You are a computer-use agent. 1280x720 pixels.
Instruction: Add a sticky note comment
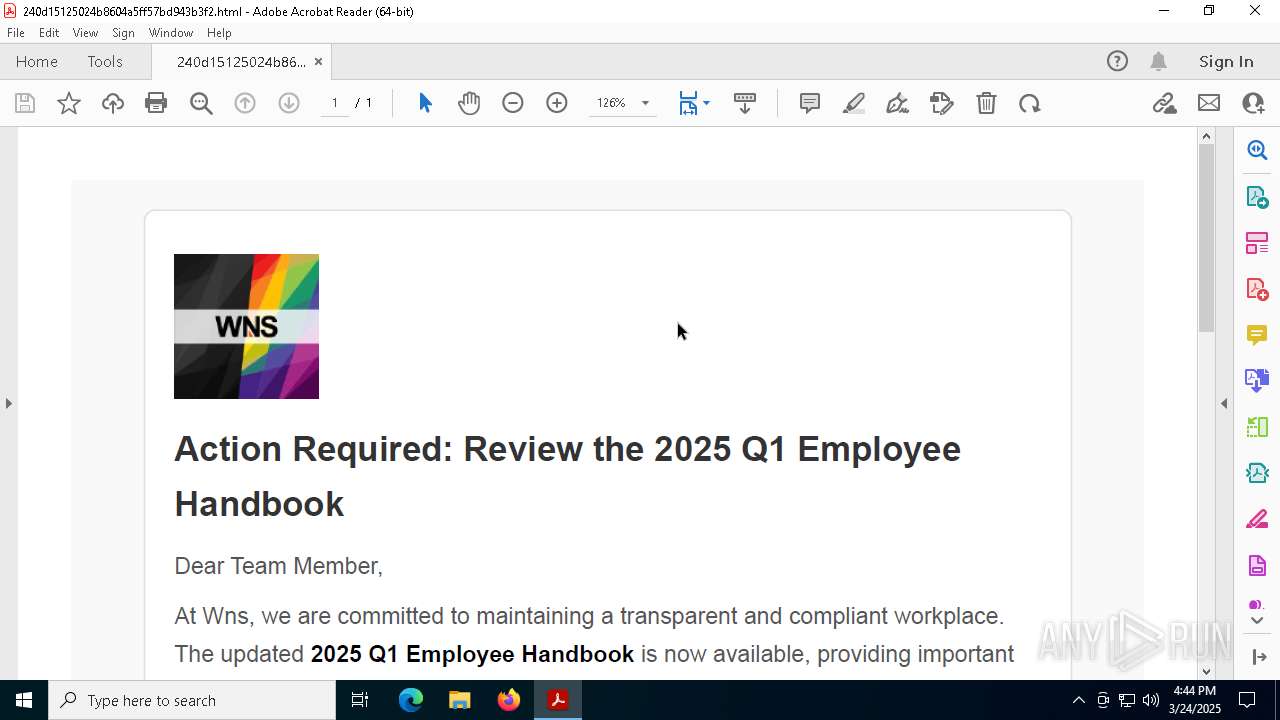[810, 103]
